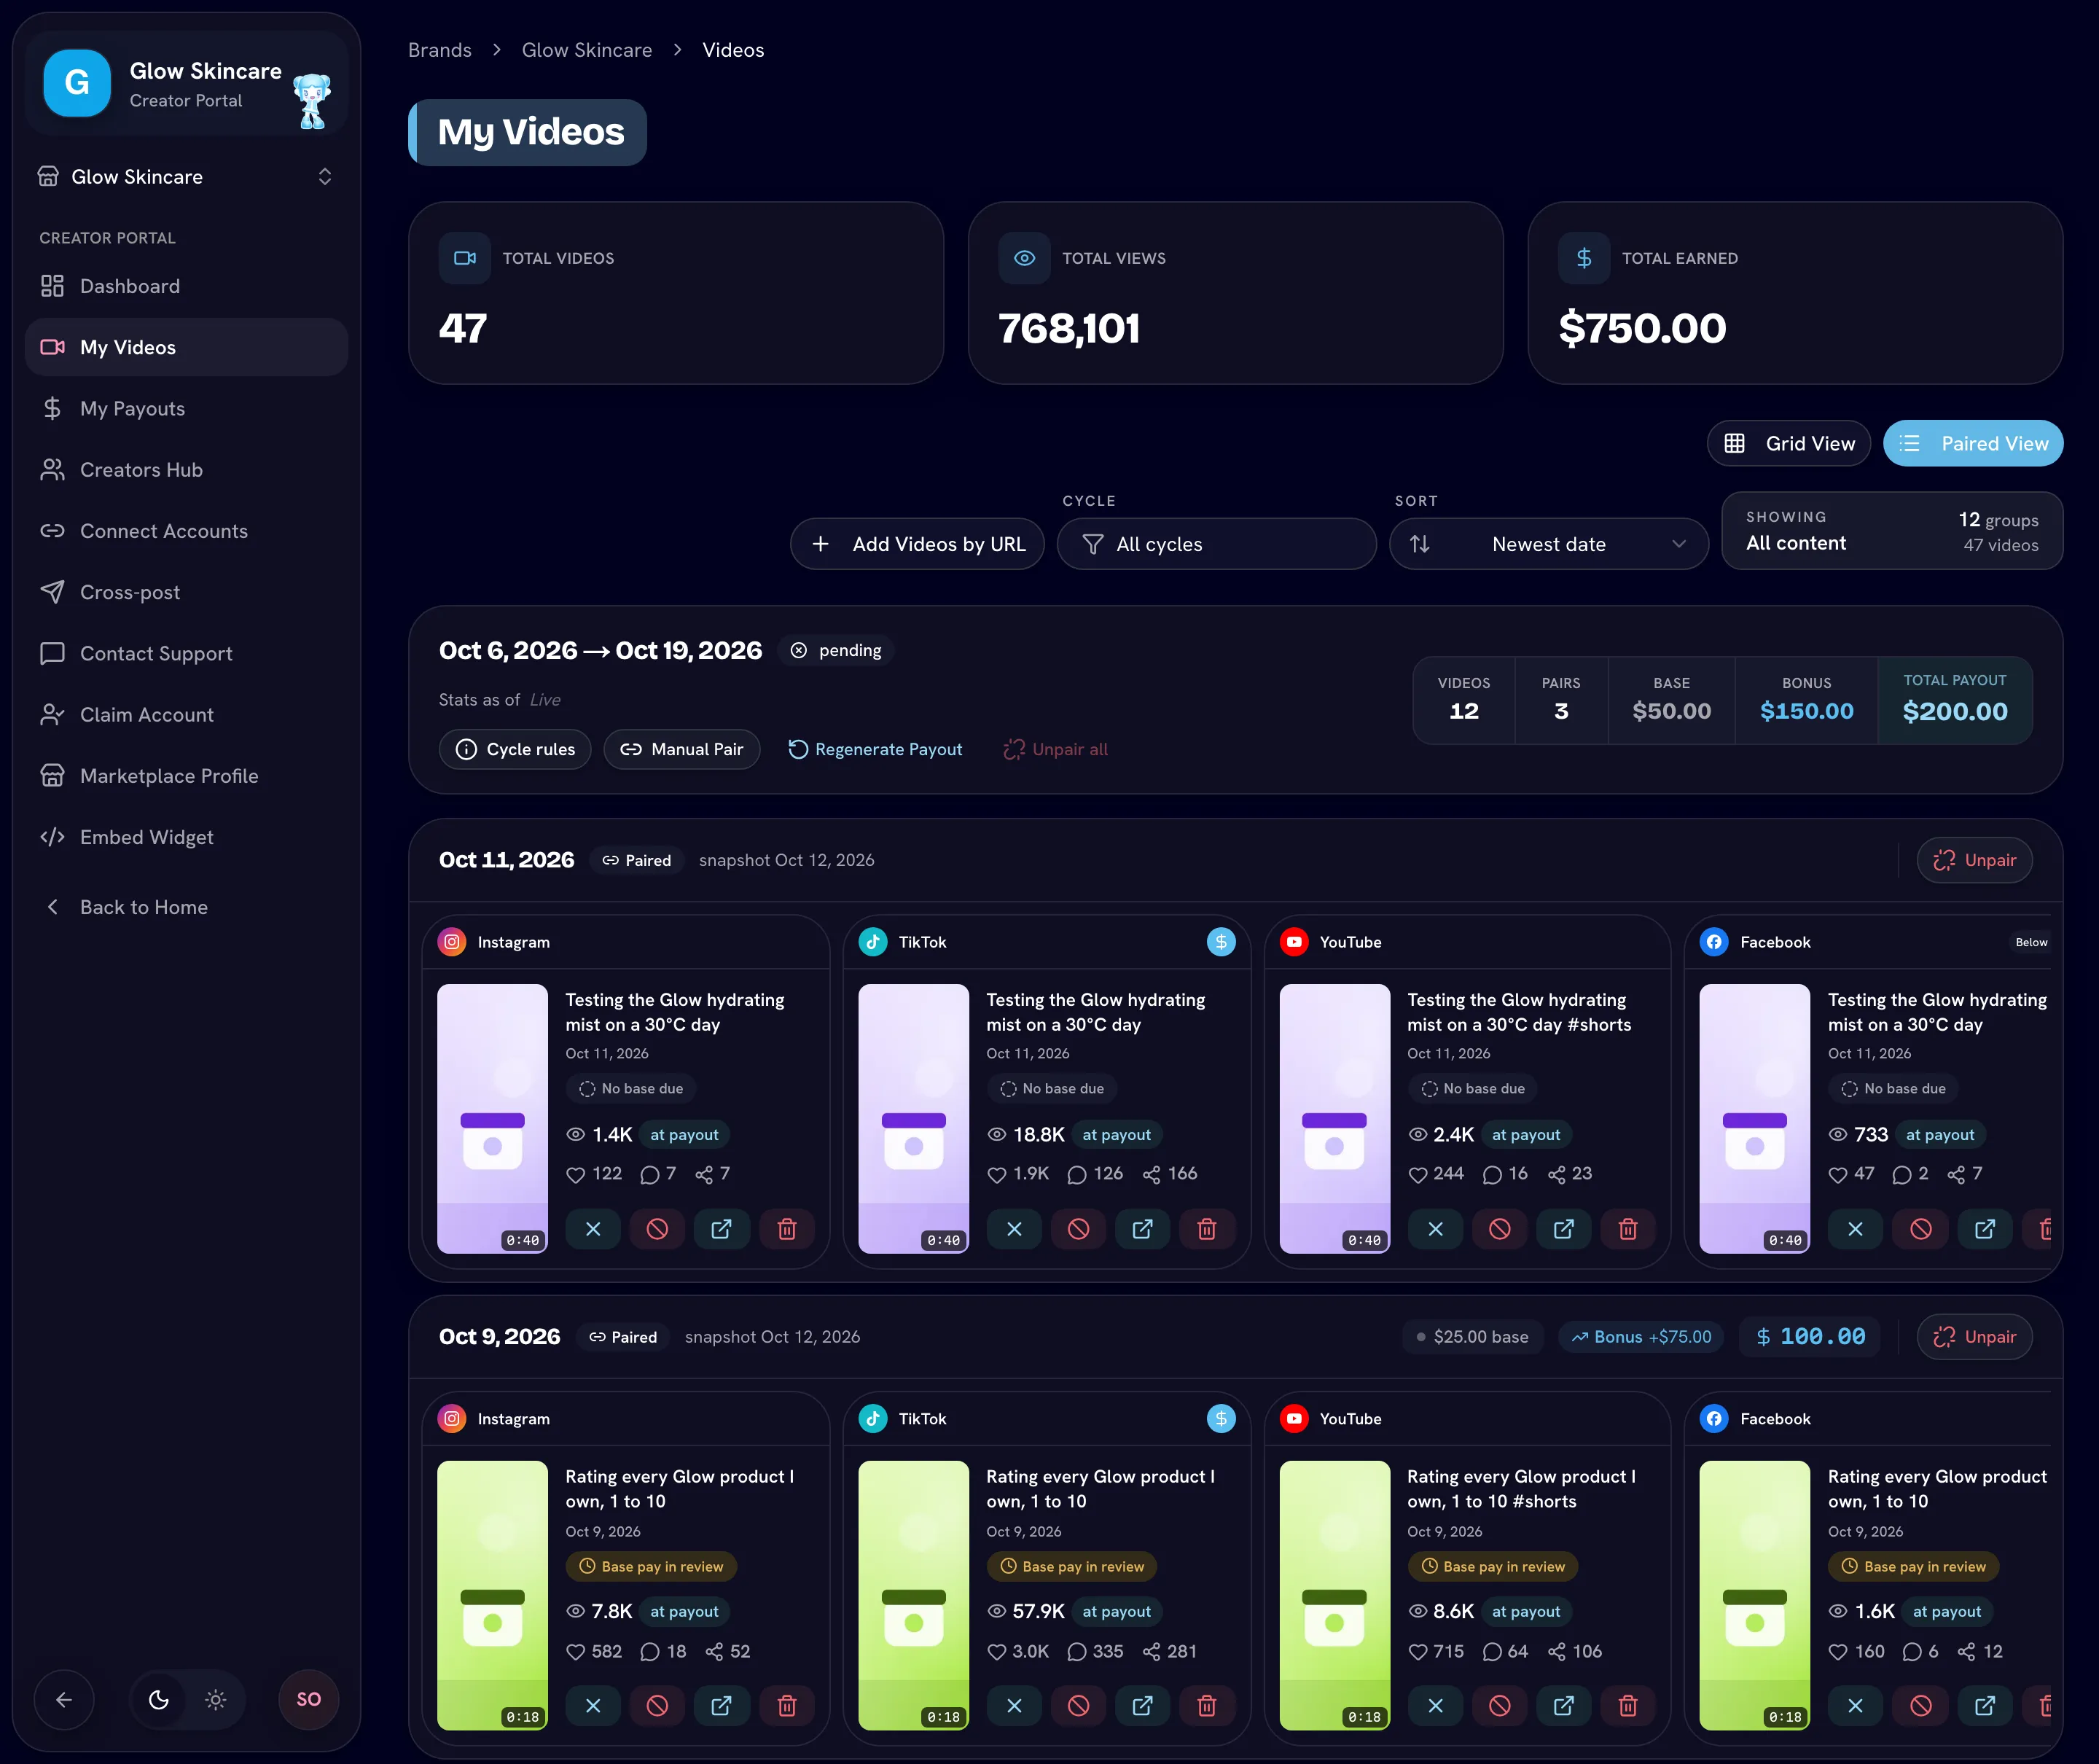Open Connect Accounts page
2099x1764 pixels.
186,531
